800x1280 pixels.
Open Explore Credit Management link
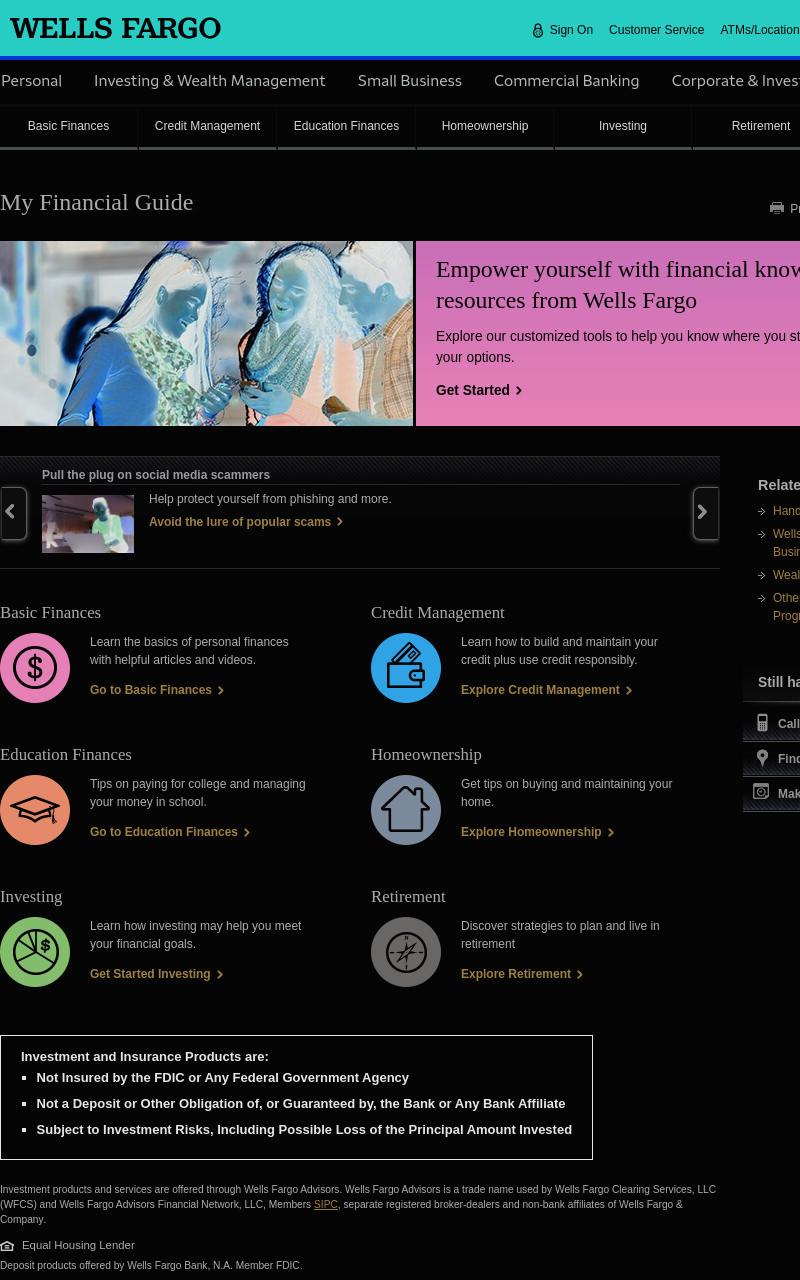[x=546, y=690]
